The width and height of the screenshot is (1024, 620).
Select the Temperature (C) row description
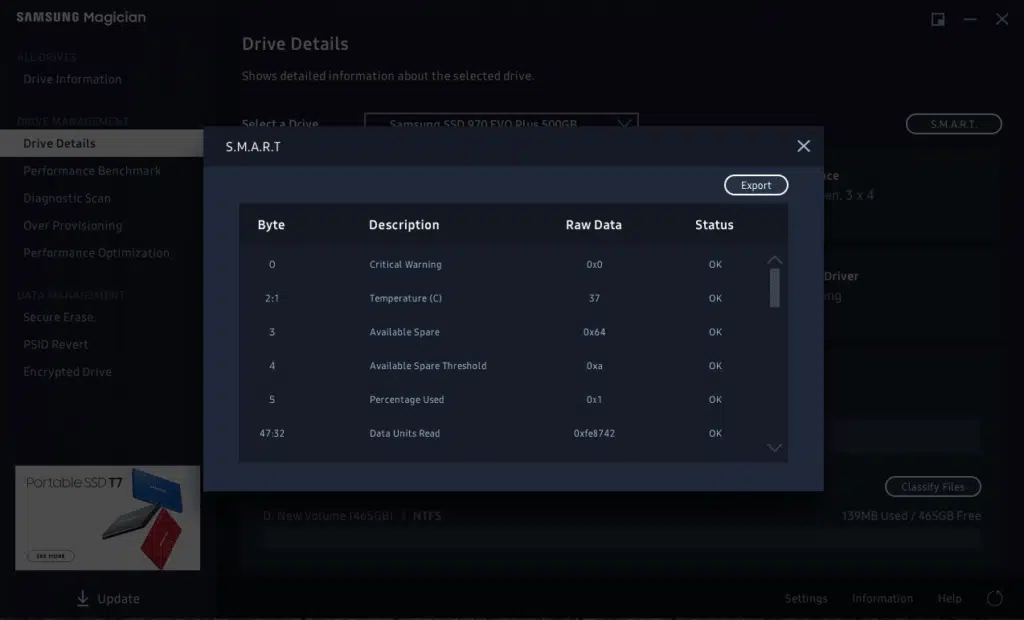[406, 299]
